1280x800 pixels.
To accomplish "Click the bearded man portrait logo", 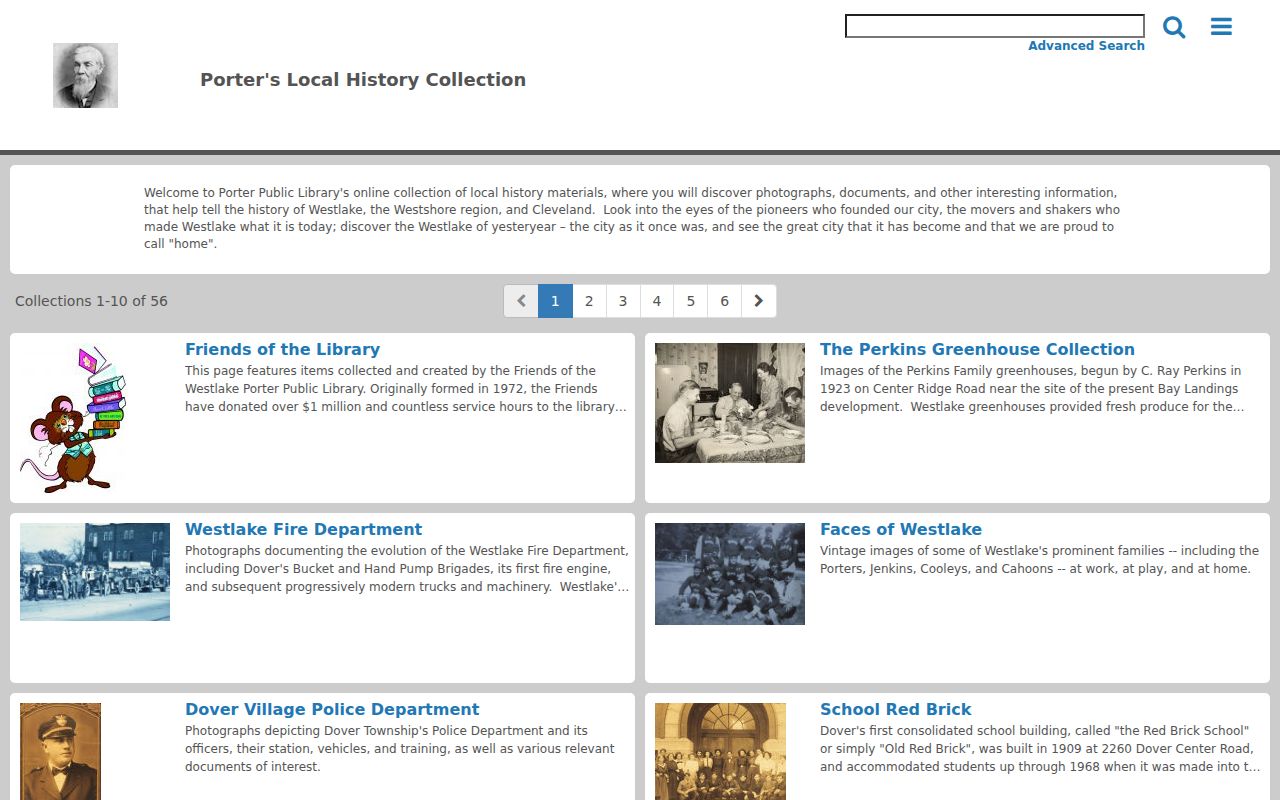I will pos(85,75).
